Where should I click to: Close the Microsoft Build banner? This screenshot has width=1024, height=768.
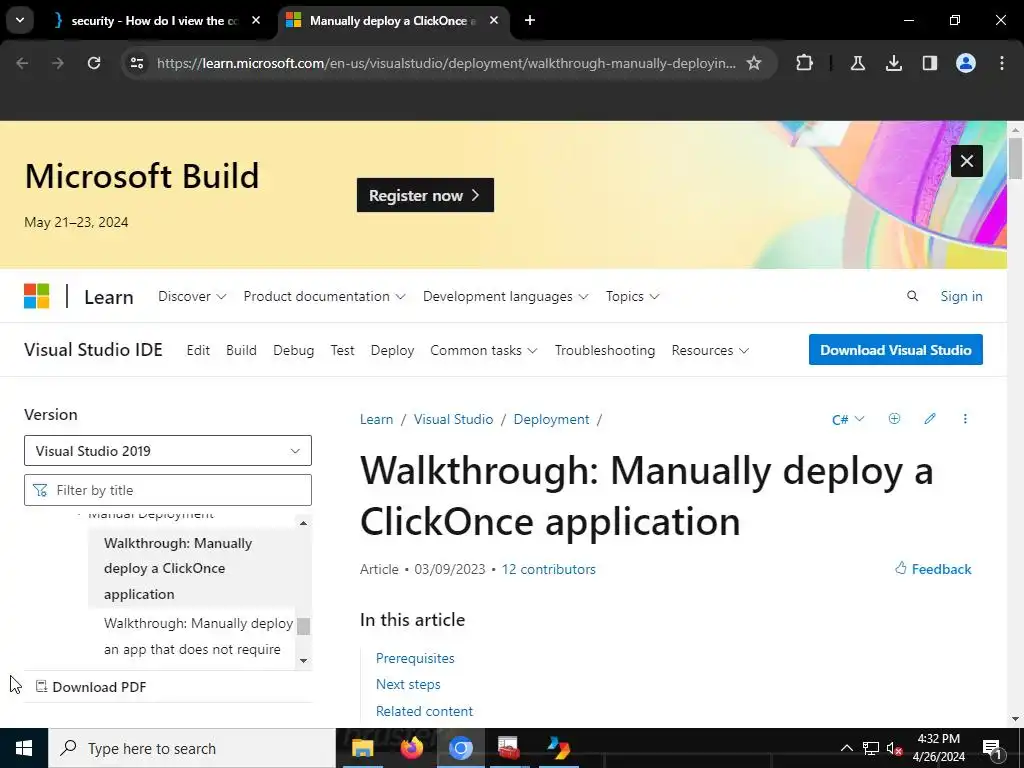coord(967,161)
